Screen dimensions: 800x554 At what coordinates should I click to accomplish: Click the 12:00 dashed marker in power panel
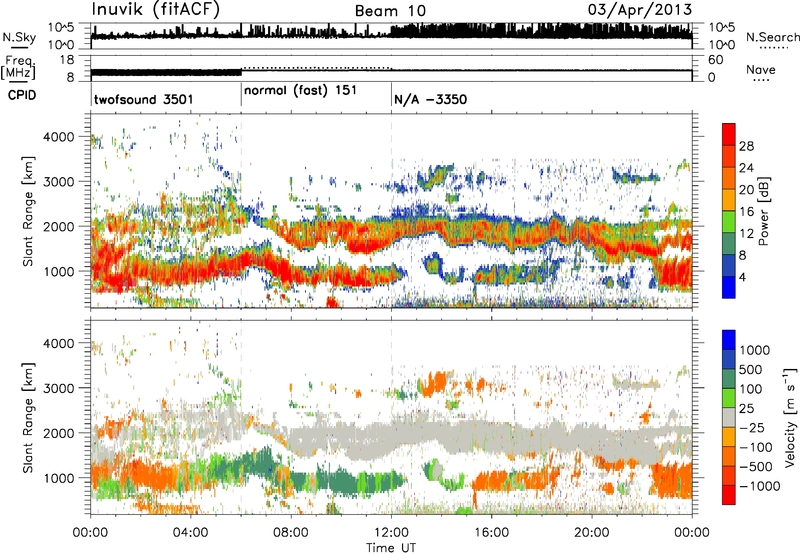392,211
